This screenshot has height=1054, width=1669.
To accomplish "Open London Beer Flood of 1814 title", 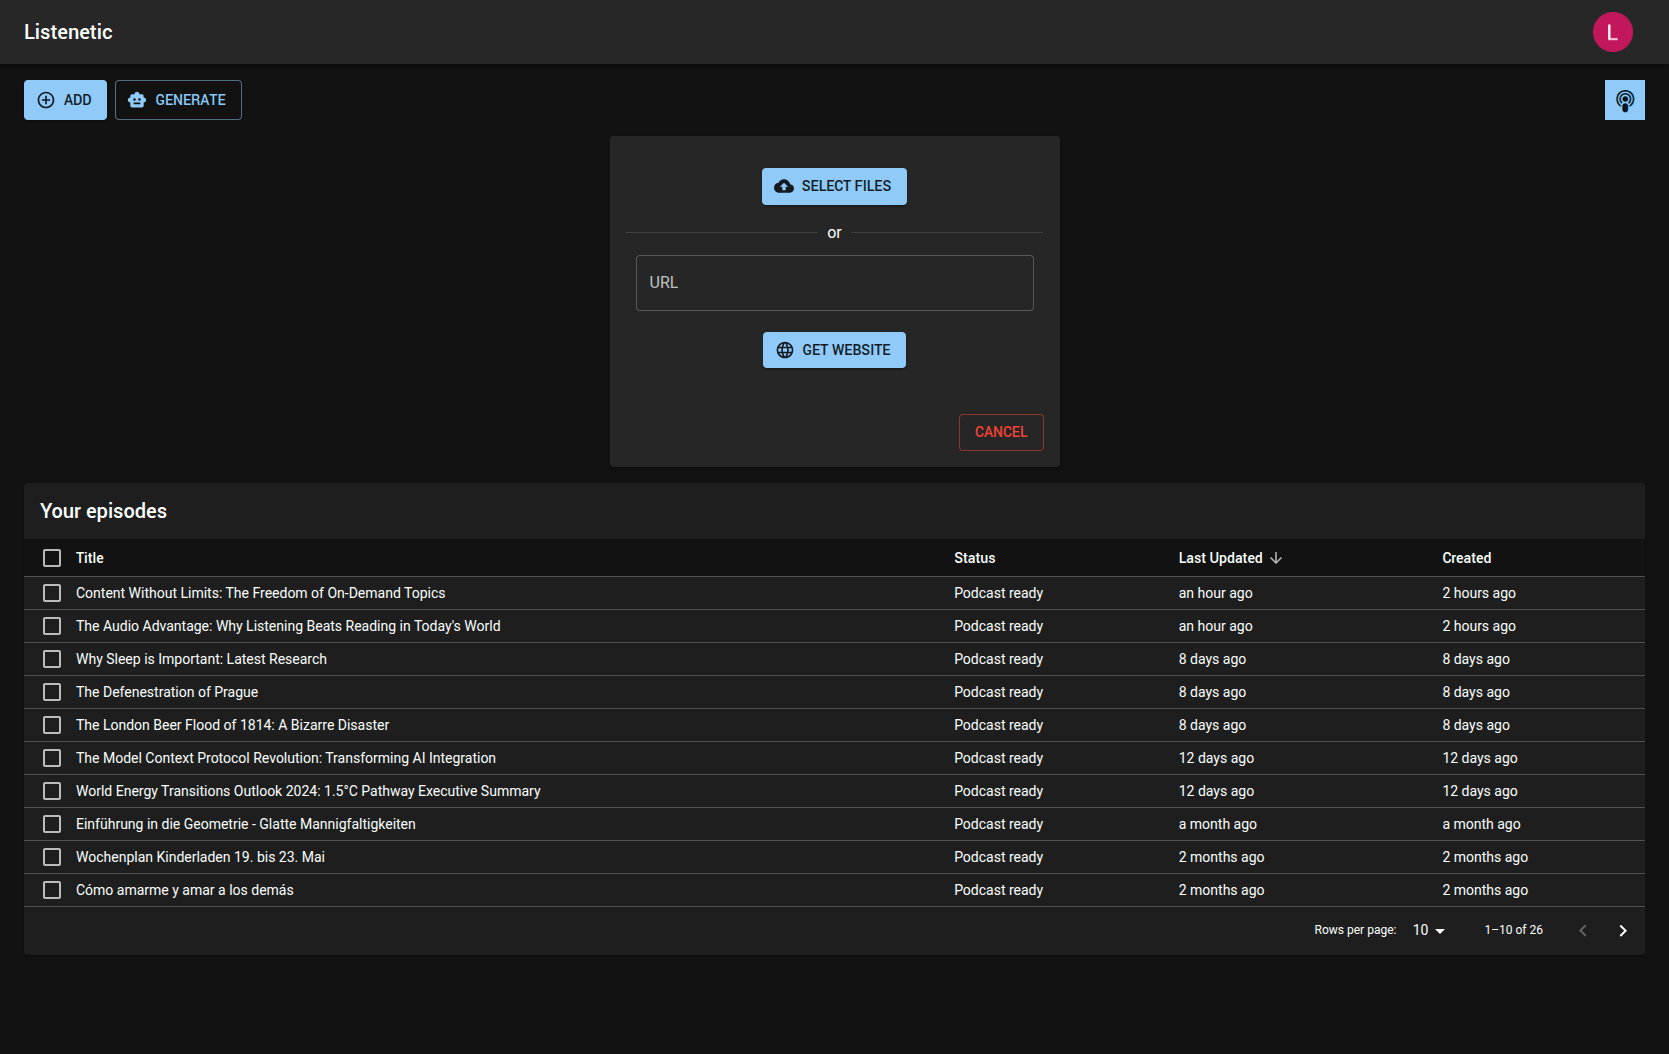I will click(x=232, y=725).
